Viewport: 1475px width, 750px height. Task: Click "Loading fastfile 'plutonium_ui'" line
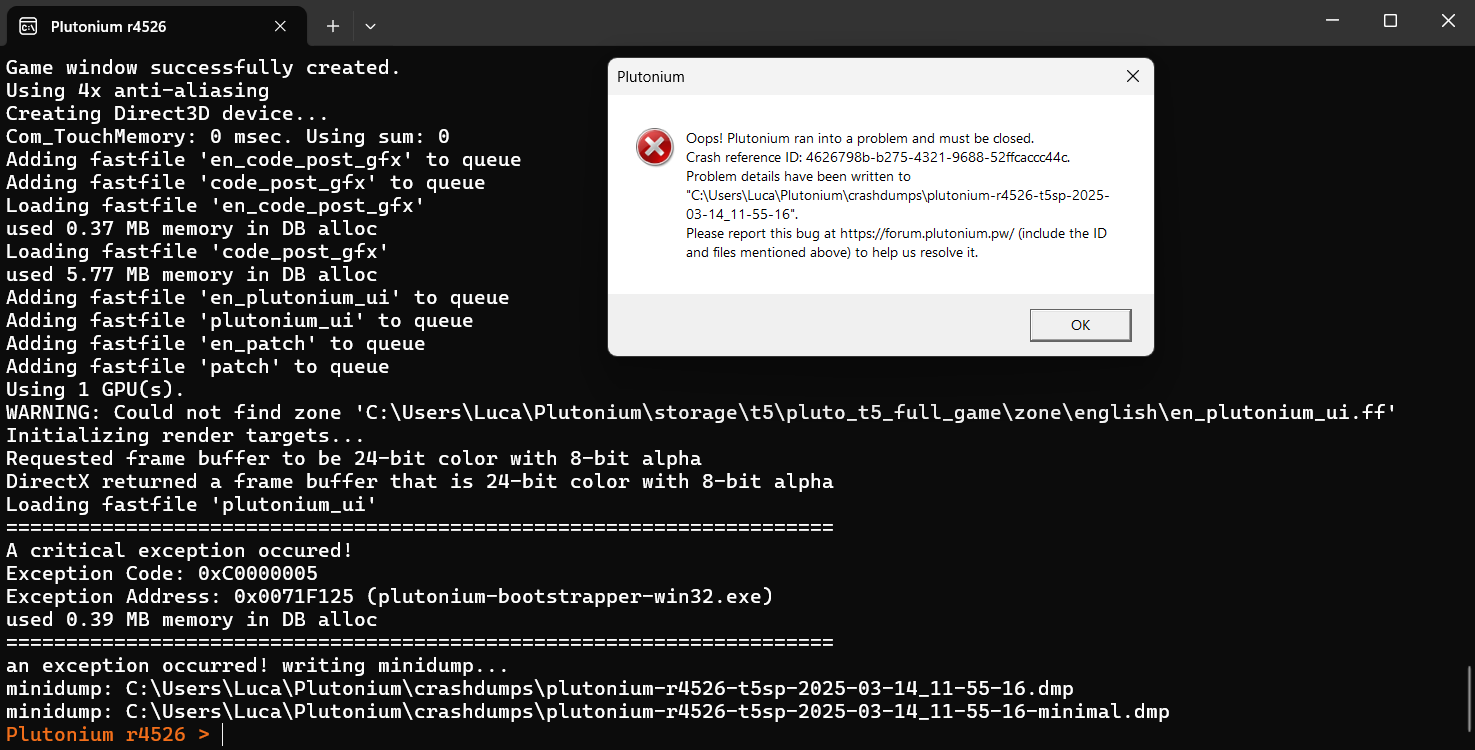pos(192,505)
